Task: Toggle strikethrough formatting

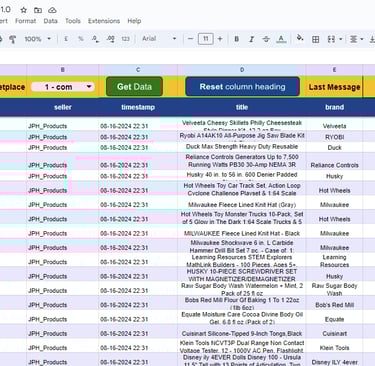Action: point(266,39)
